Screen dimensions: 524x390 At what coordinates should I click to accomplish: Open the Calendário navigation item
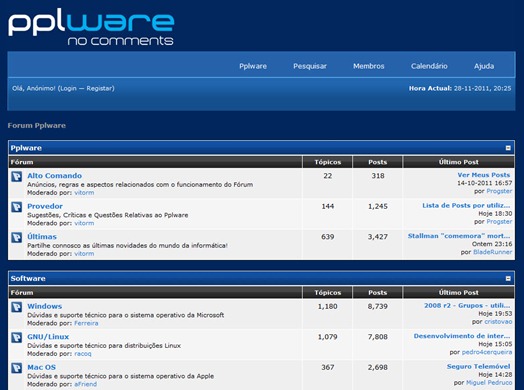(x=429, y=66)
